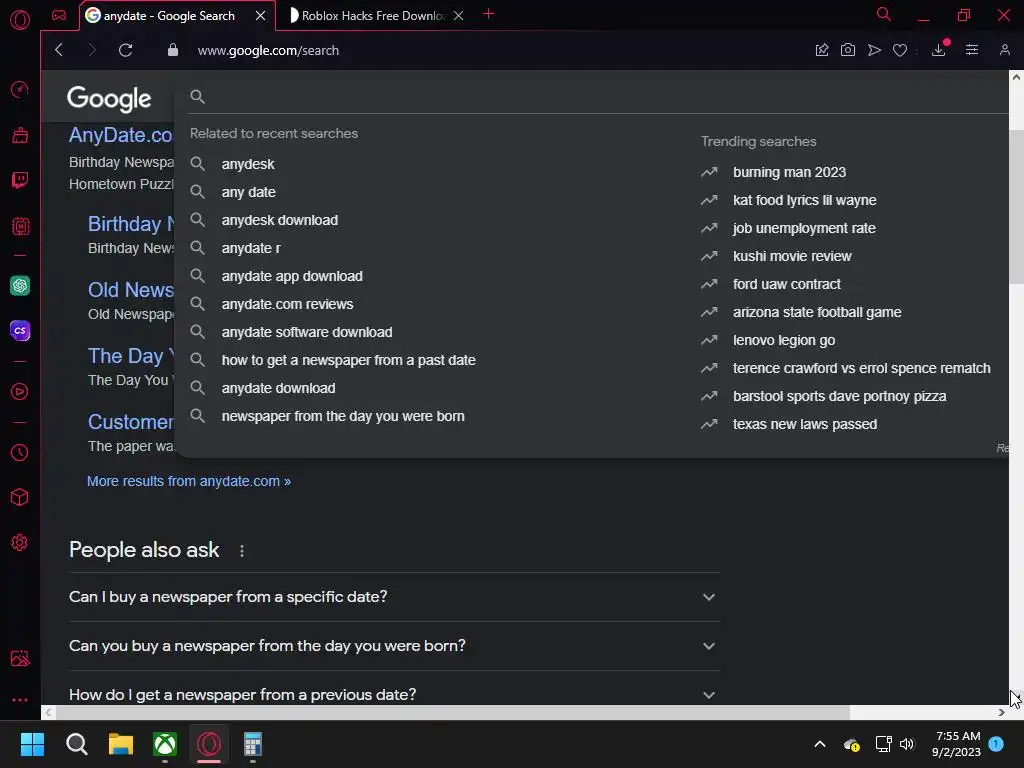Open the Player icon in sidebar

click(20, 391)
